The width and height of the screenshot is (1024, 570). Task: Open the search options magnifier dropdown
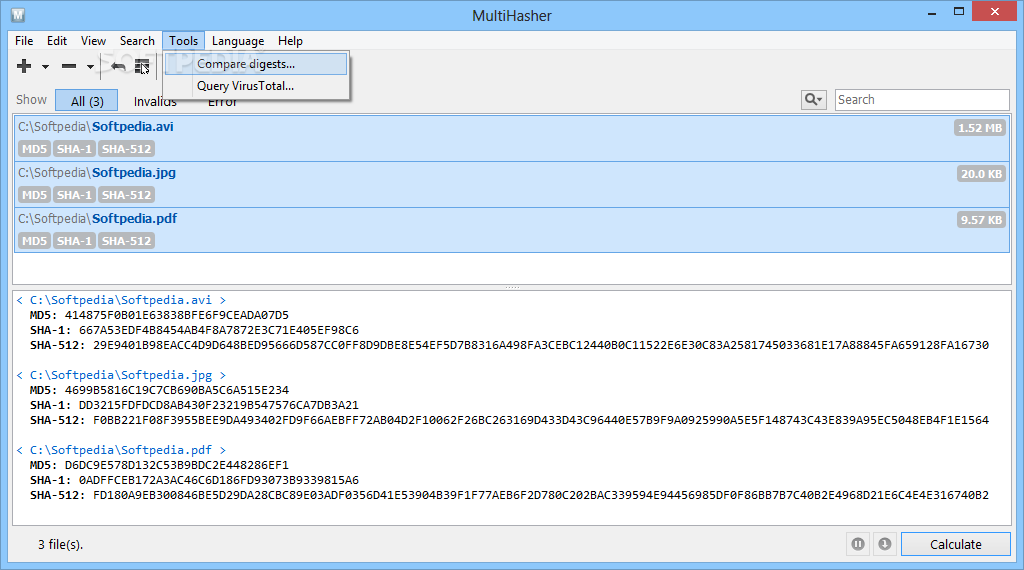pyautogui.click(x=814, y=99)
